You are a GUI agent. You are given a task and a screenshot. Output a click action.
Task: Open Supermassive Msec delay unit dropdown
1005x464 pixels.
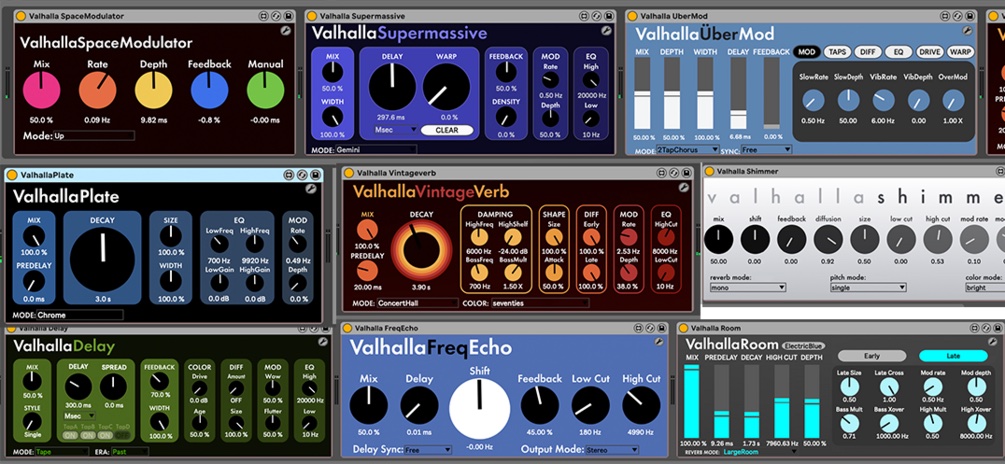[396, 129]
